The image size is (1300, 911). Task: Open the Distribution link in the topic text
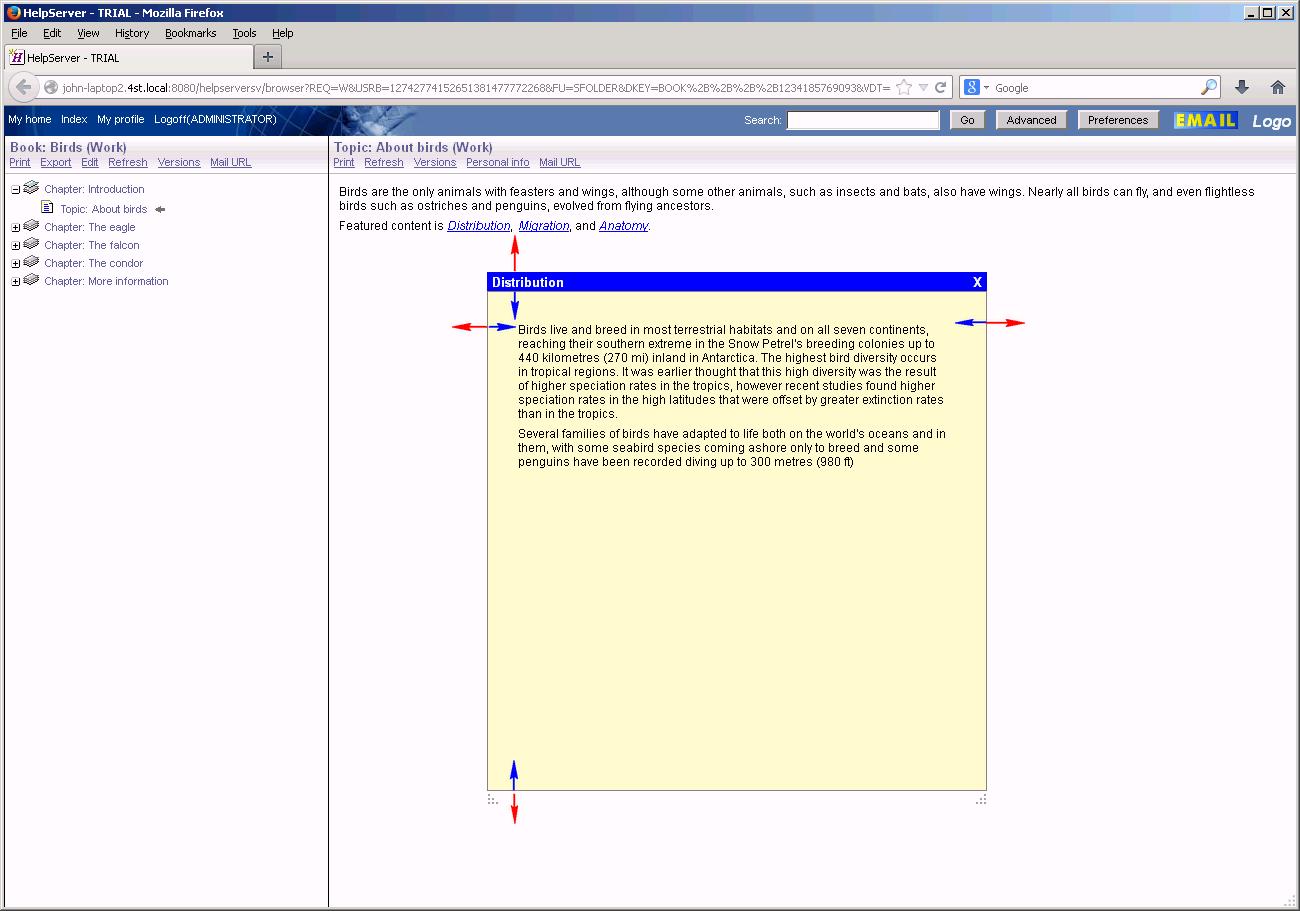(x=478, y=225)
